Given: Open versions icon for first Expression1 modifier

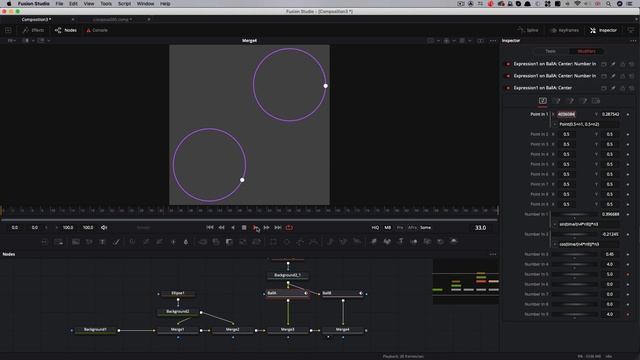Looking at the screenshot, I should point(604,64).
